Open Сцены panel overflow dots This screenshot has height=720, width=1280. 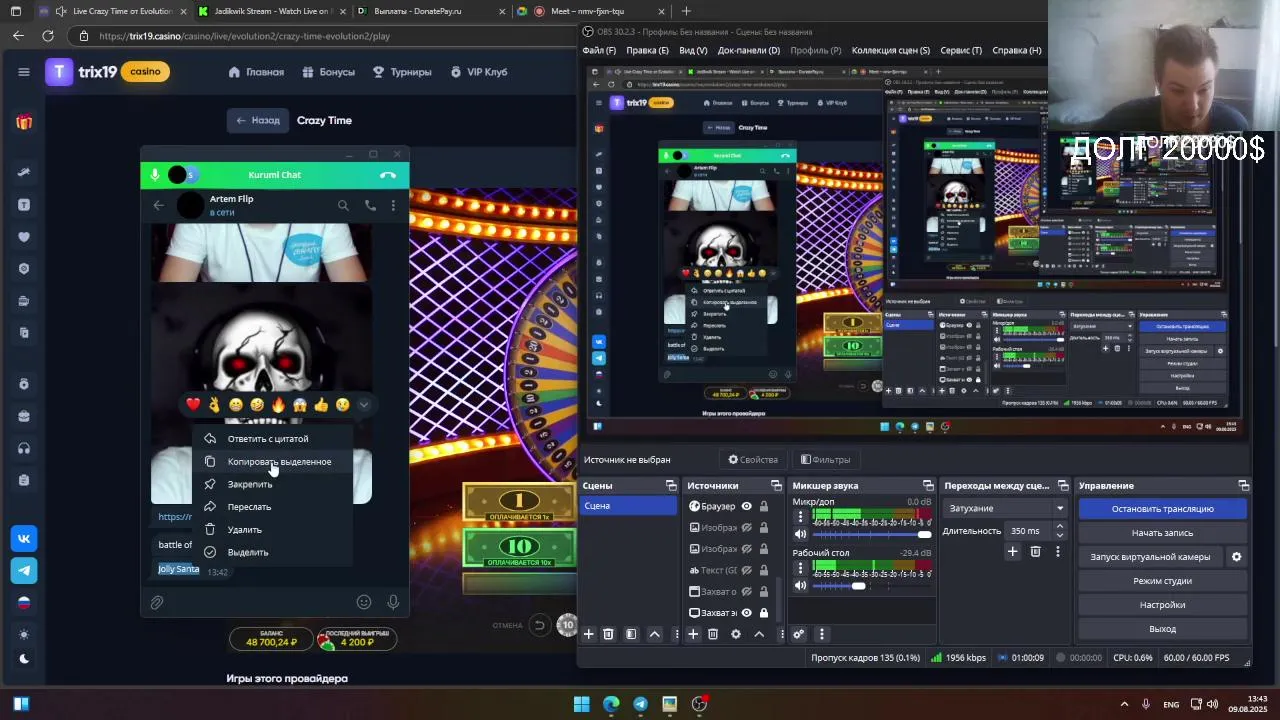click(x=676, y=634)
